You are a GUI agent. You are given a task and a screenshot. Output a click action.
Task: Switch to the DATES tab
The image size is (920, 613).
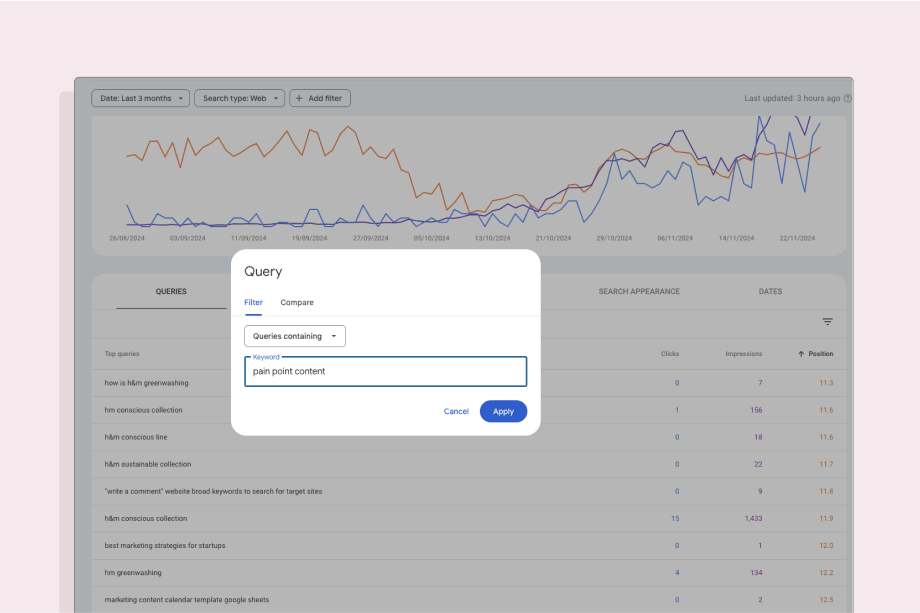pos(770,291)
